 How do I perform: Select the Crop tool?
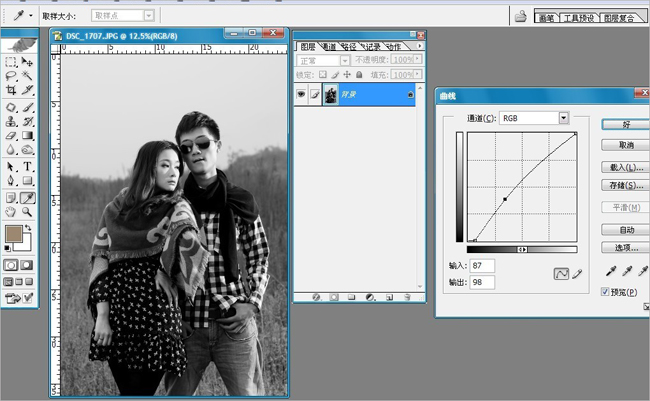11,90
